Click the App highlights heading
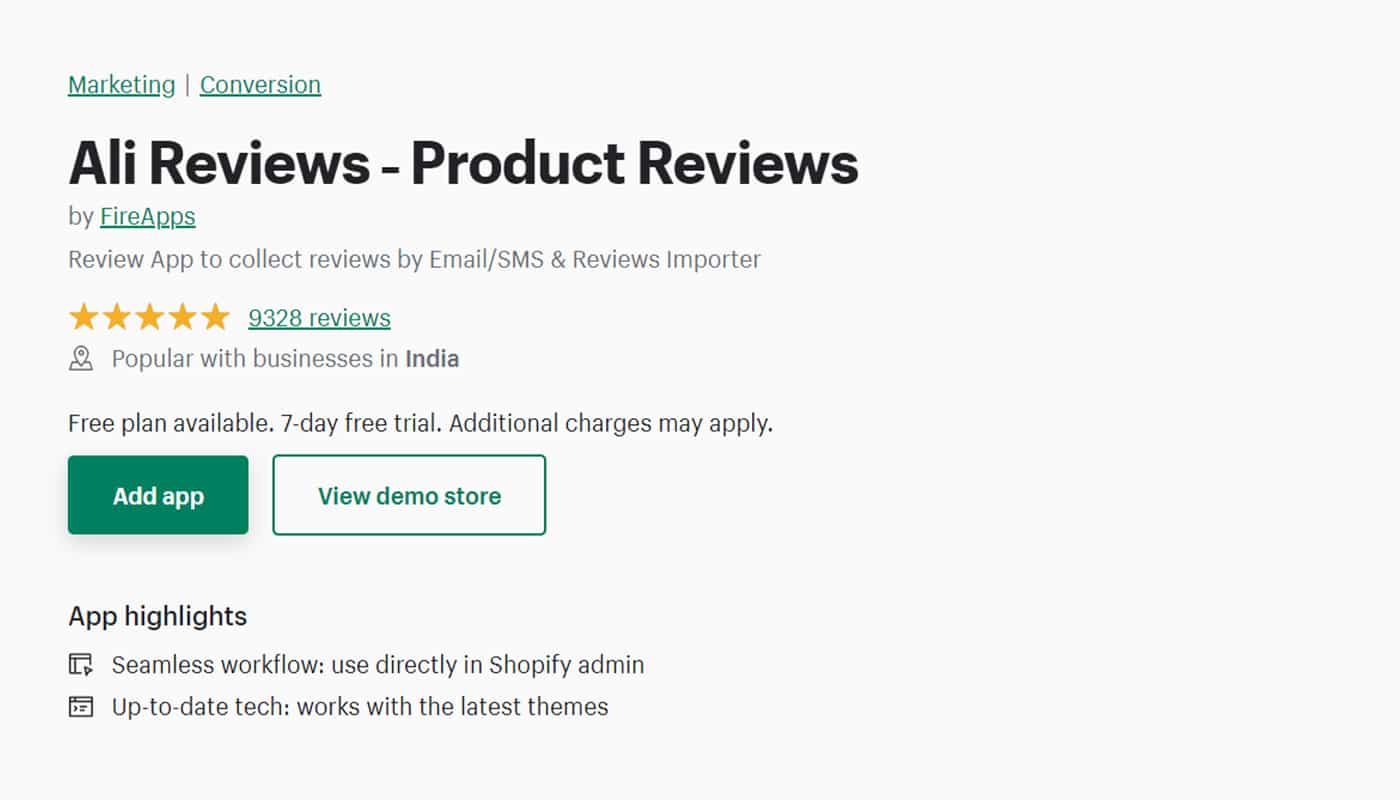This screenshot has height=800, width=1400. pos(158,616)
